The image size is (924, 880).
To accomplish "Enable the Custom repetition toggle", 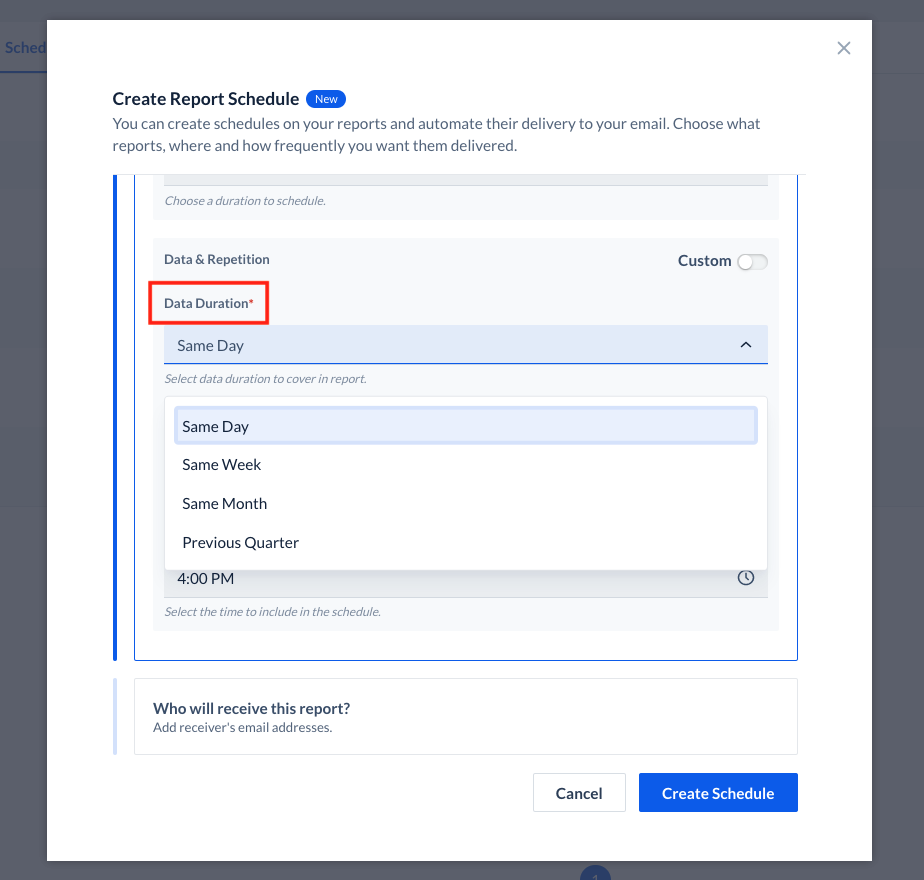I will (752, 261).
